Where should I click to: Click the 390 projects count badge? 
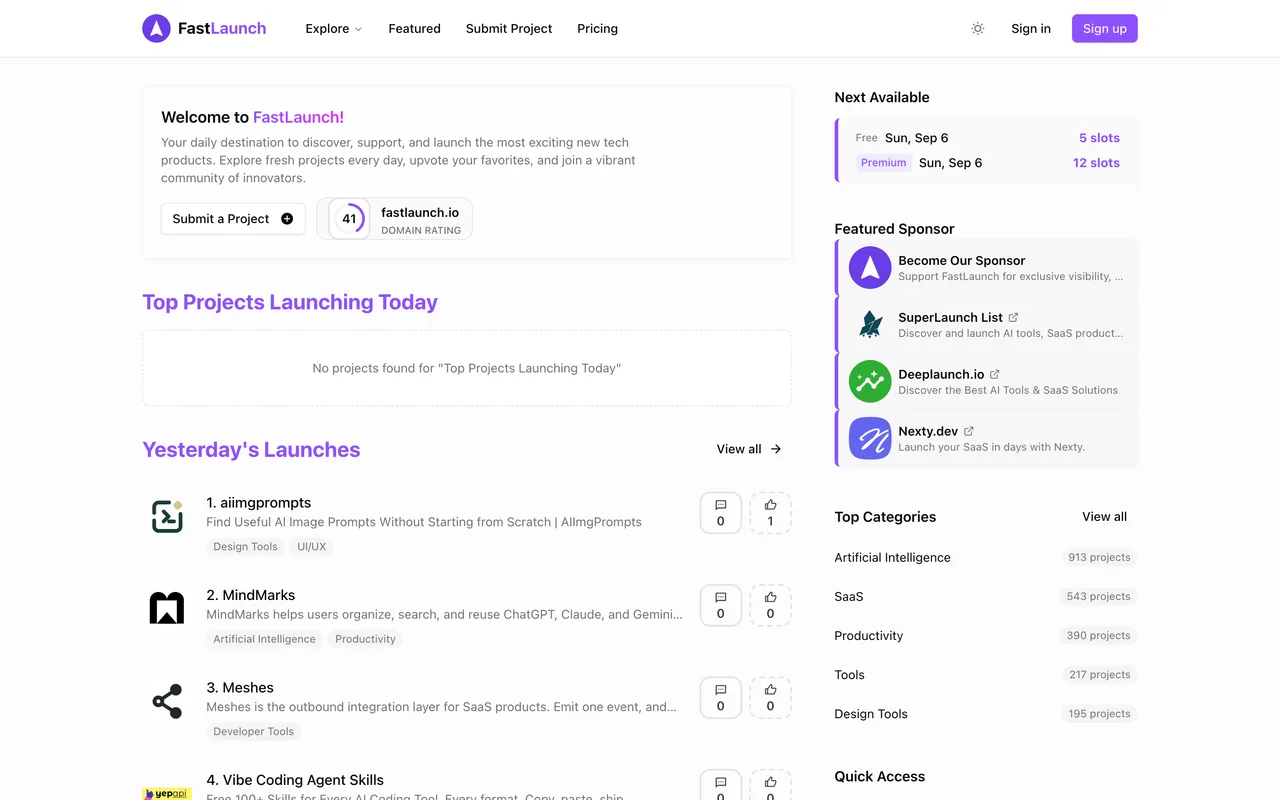click(1098, 636)
